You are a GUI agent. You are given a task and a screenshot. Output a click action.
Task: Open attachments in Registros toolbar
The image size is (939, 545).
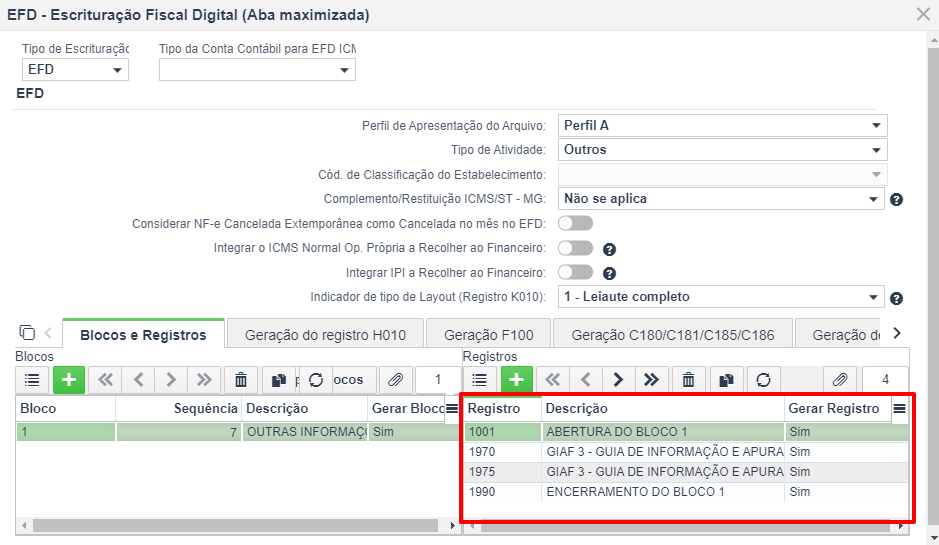click(x=840, y=380)
